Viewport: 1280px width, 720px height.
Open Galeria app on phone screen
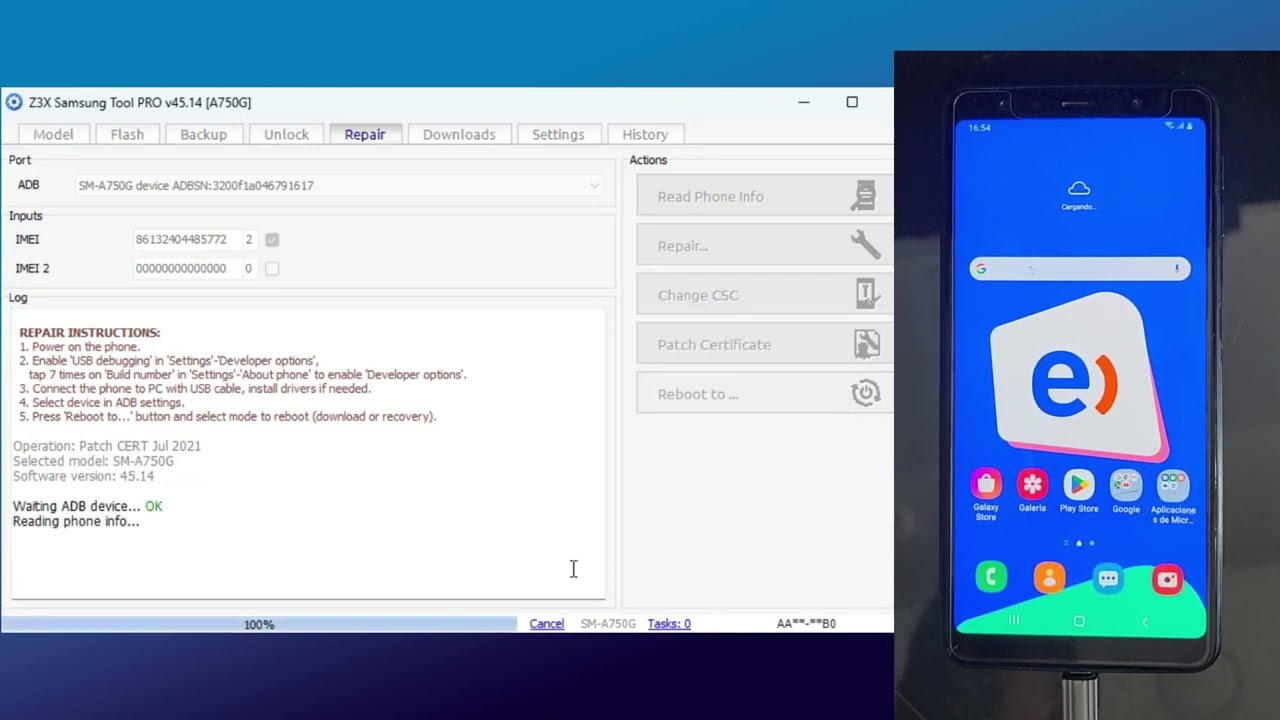tap(1032, 485)
